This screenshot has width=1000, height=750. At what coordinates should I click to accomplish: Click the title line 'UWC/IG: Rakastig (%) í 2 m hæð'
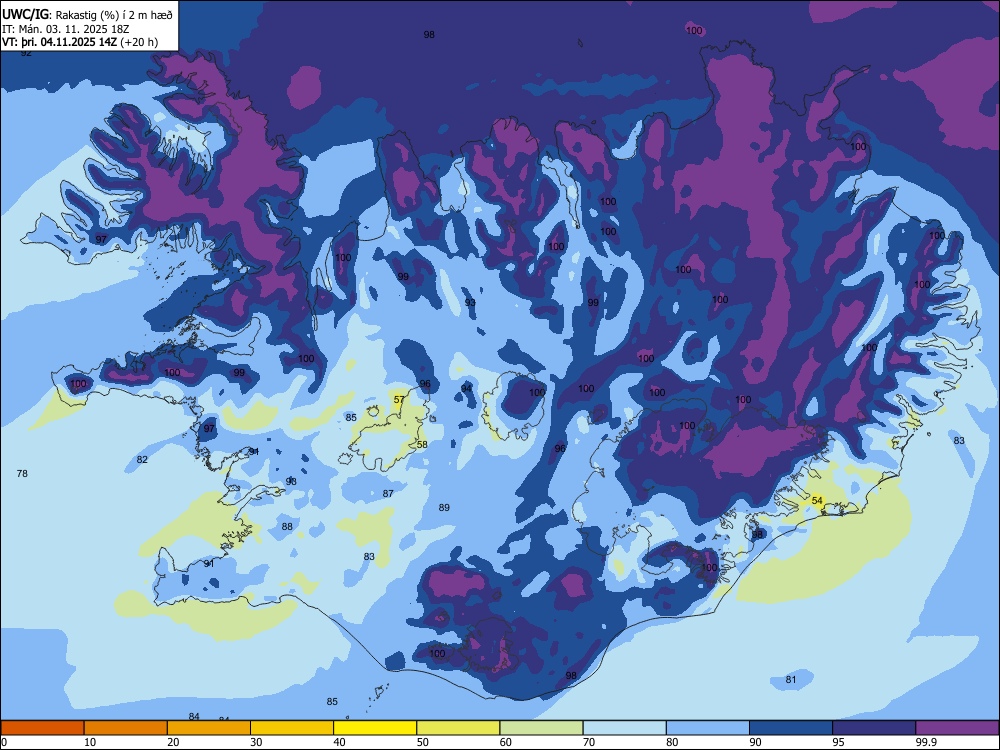(x=87, y=13)
